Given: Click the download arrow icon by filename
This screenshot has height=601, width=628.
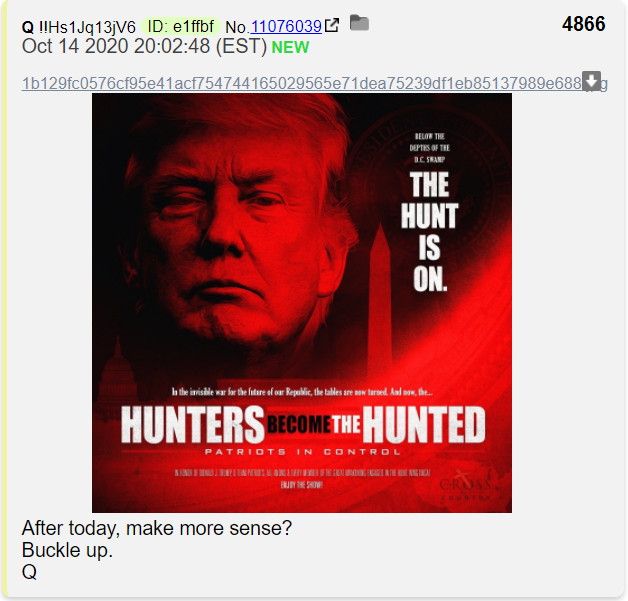Looking at the screenshot, I should pos(591,81).
